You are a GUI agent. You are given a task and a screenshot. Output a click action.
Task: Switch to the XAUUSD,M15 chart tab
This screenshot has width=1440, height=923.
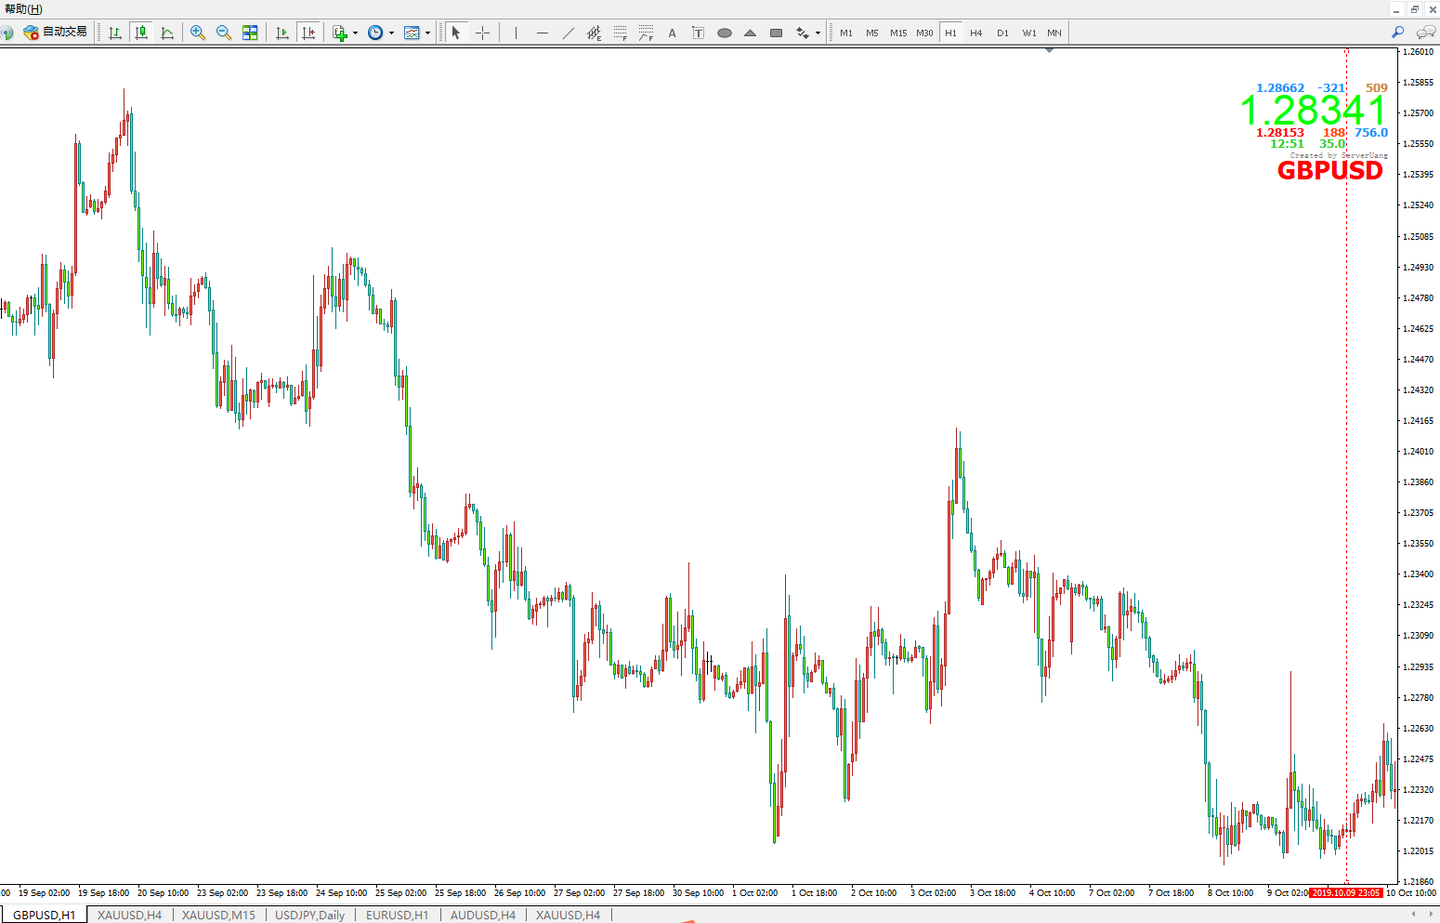218,915
